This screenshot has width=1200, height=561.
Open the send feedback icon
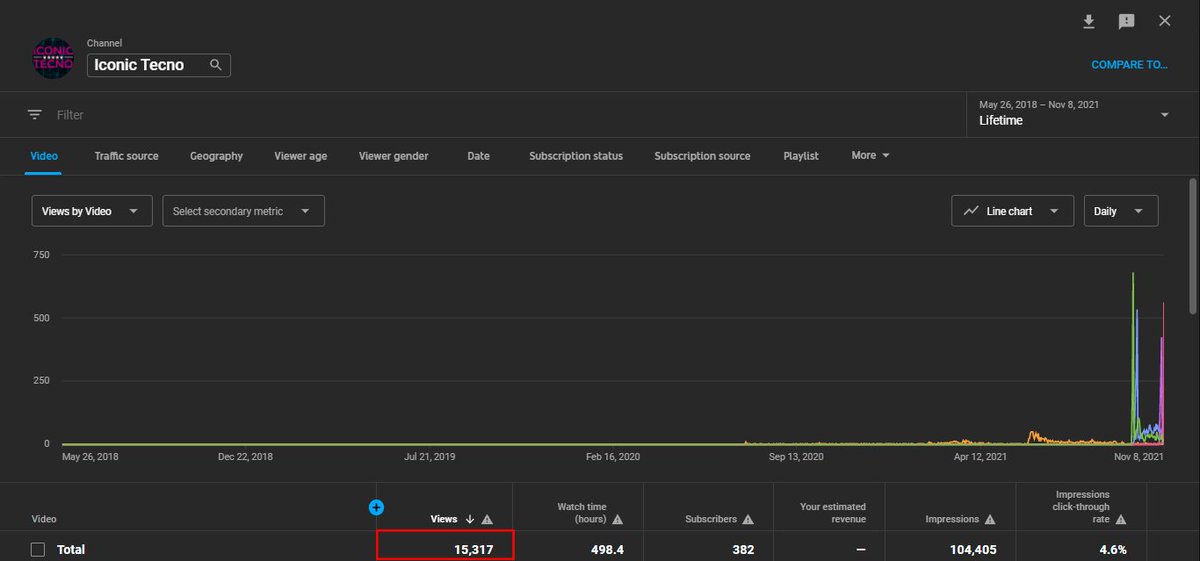[1126, 21]
